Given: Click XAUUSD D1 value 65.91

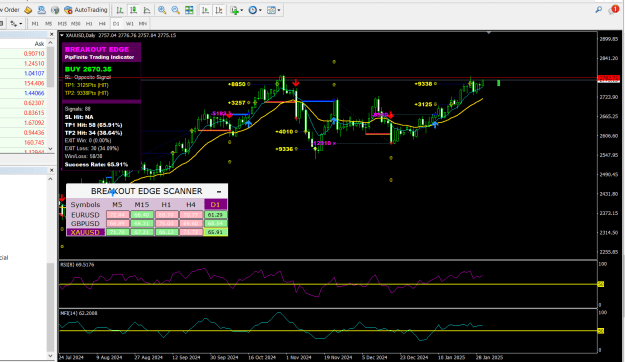Looking at the screenshot, I should click(x=215, y=232).
